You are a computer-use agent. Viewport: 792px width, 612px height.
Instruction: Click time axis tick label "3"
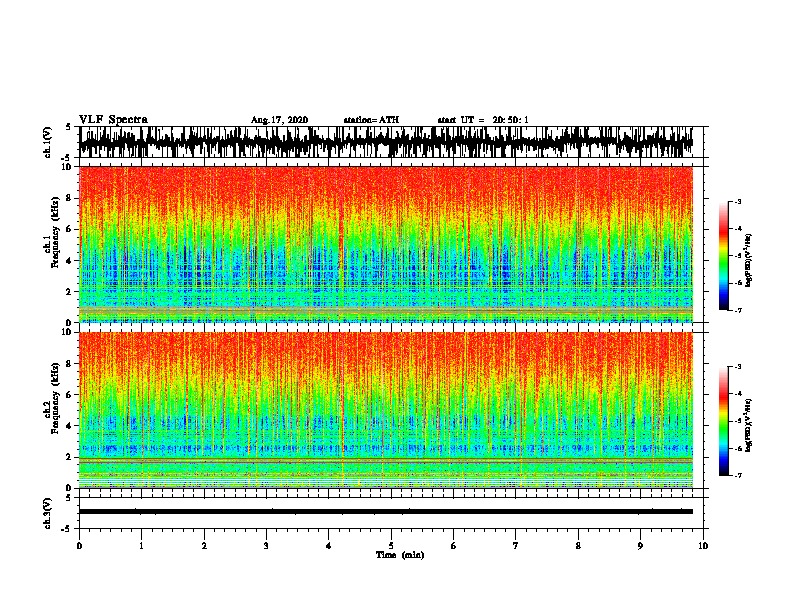pos(266,546)
